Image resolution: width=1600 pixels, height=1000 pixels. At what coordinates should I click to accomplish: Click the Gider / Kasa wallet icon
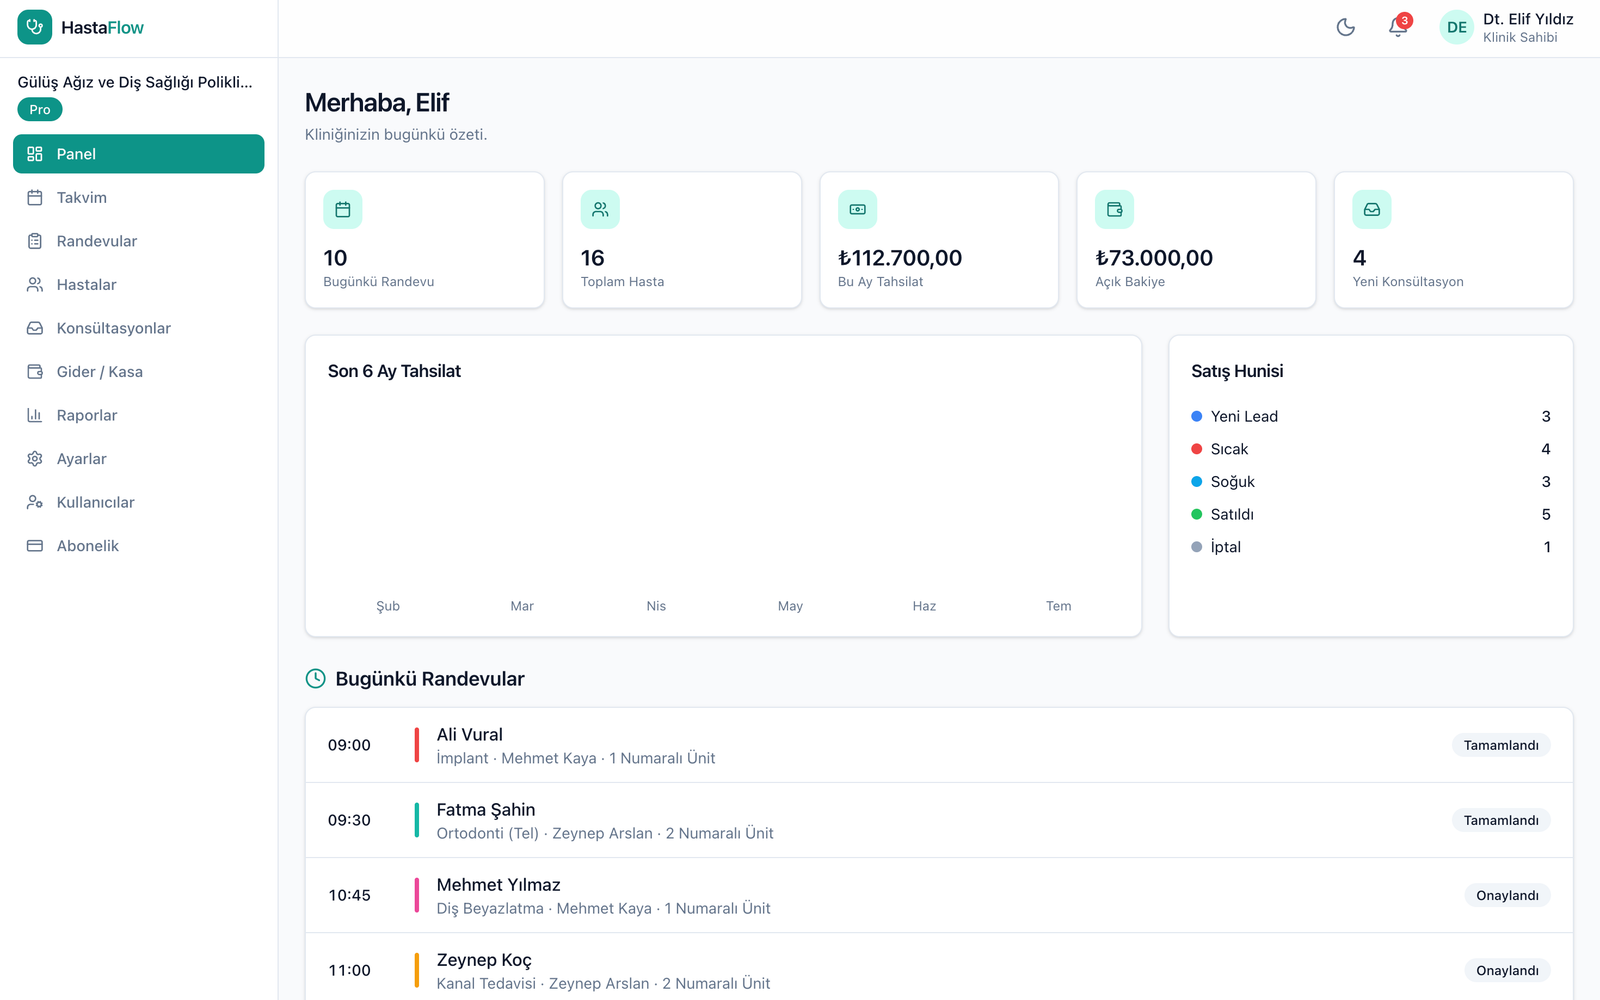(35, 371)
